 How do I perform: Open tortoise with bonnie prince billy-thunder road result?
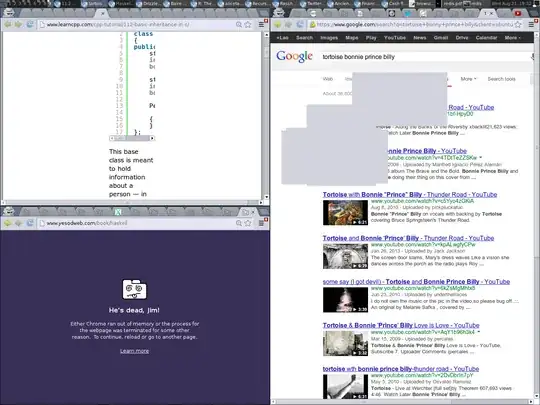pyautogui.click(x=401, y=369)
